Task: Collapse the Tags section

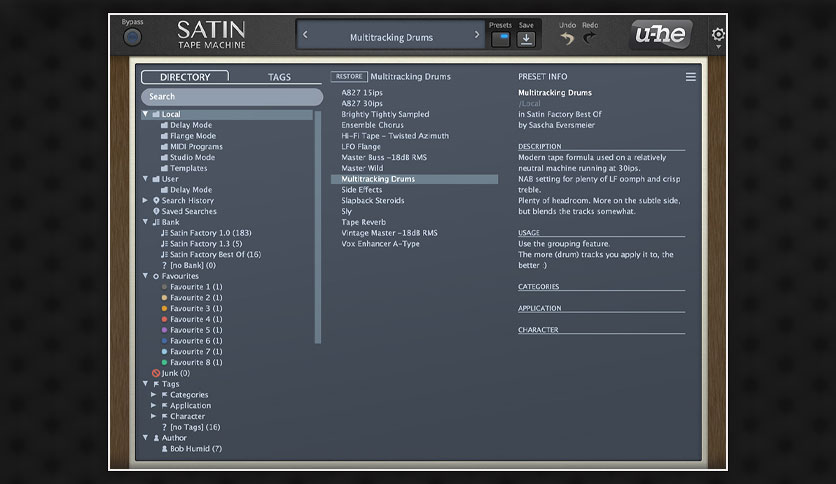Action: [x=145, y=384]
